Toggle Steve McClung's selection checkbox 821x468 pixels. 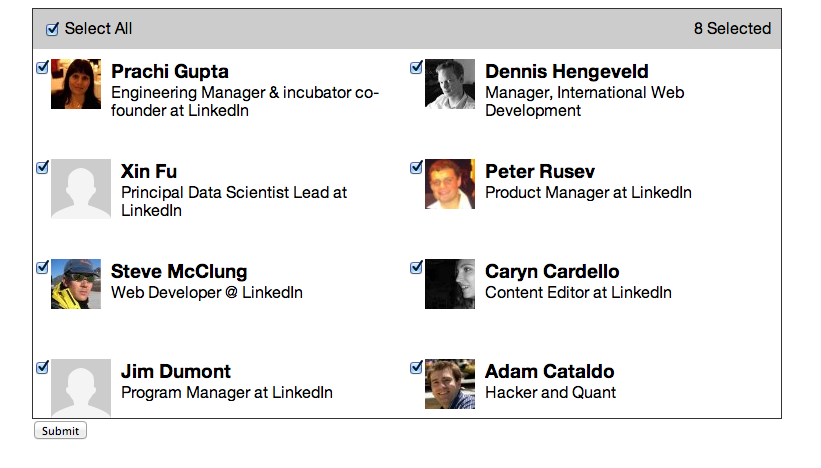click(42, 268)
